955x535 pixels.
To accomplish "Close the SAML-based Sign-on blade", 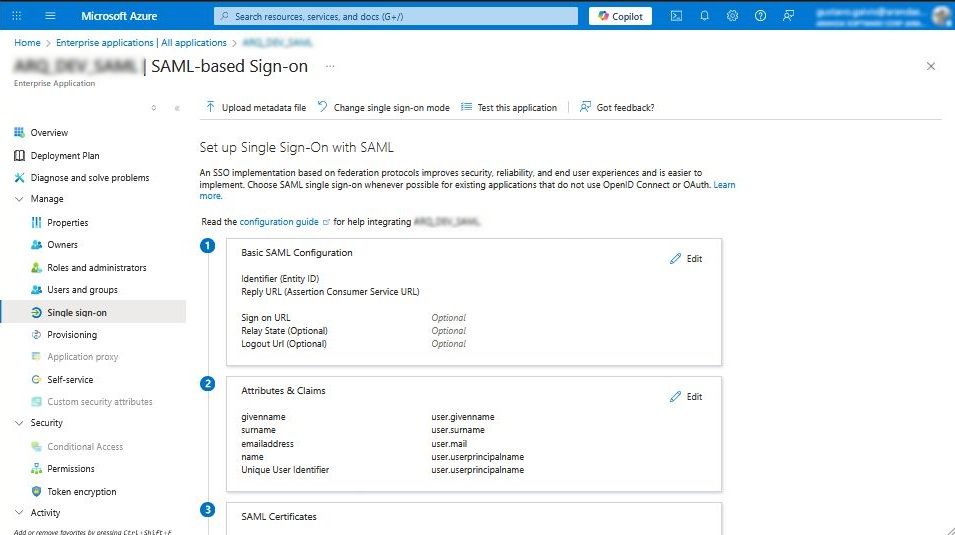I will click(931, 66).
